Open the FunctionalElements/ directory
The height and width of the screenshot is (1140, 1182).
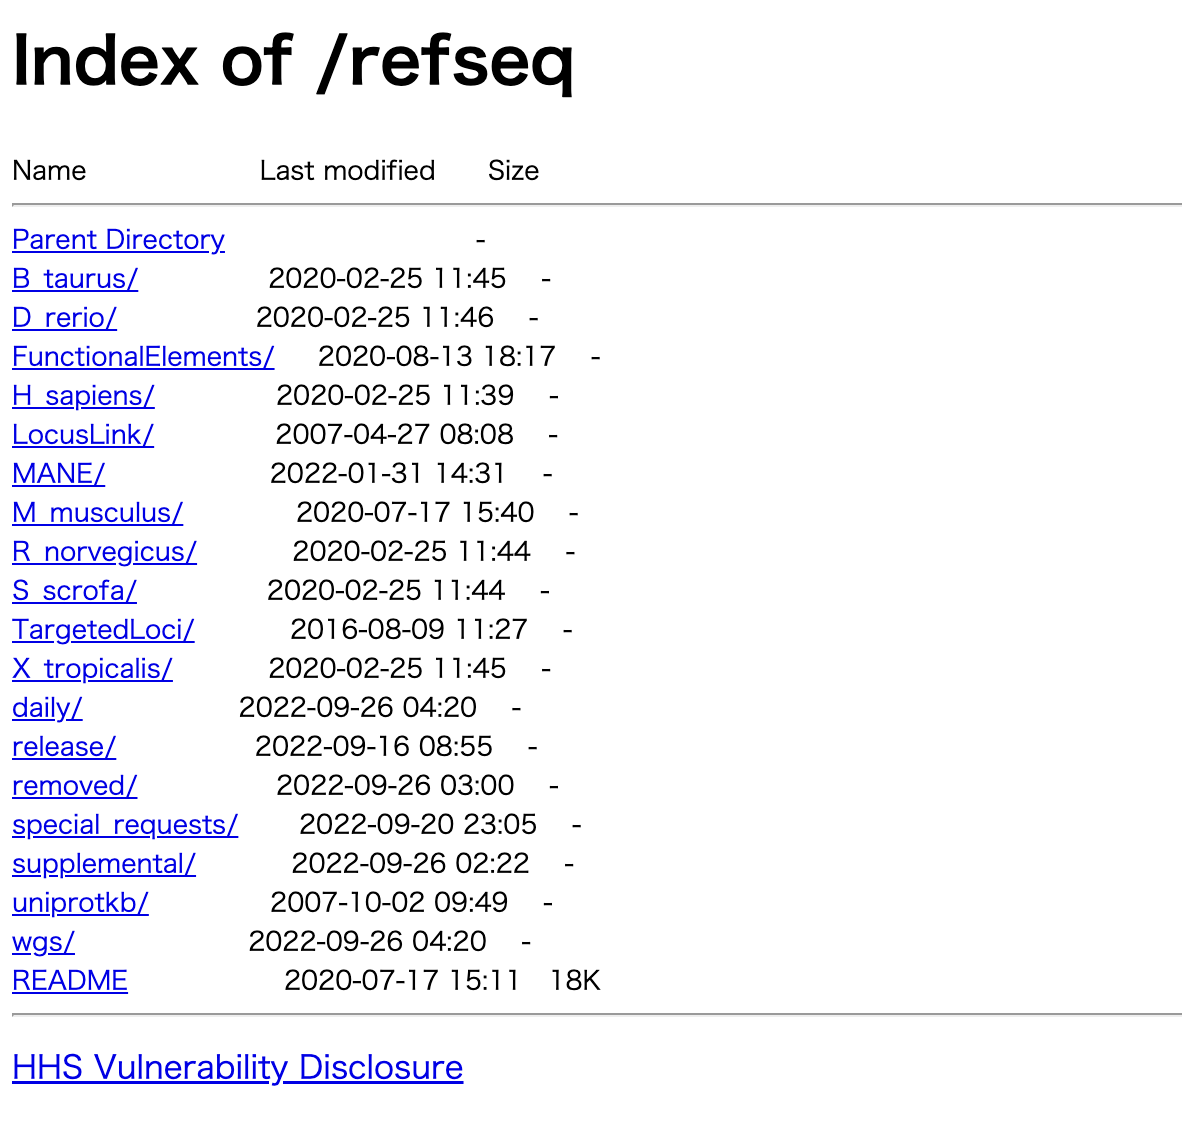point(143,357)
